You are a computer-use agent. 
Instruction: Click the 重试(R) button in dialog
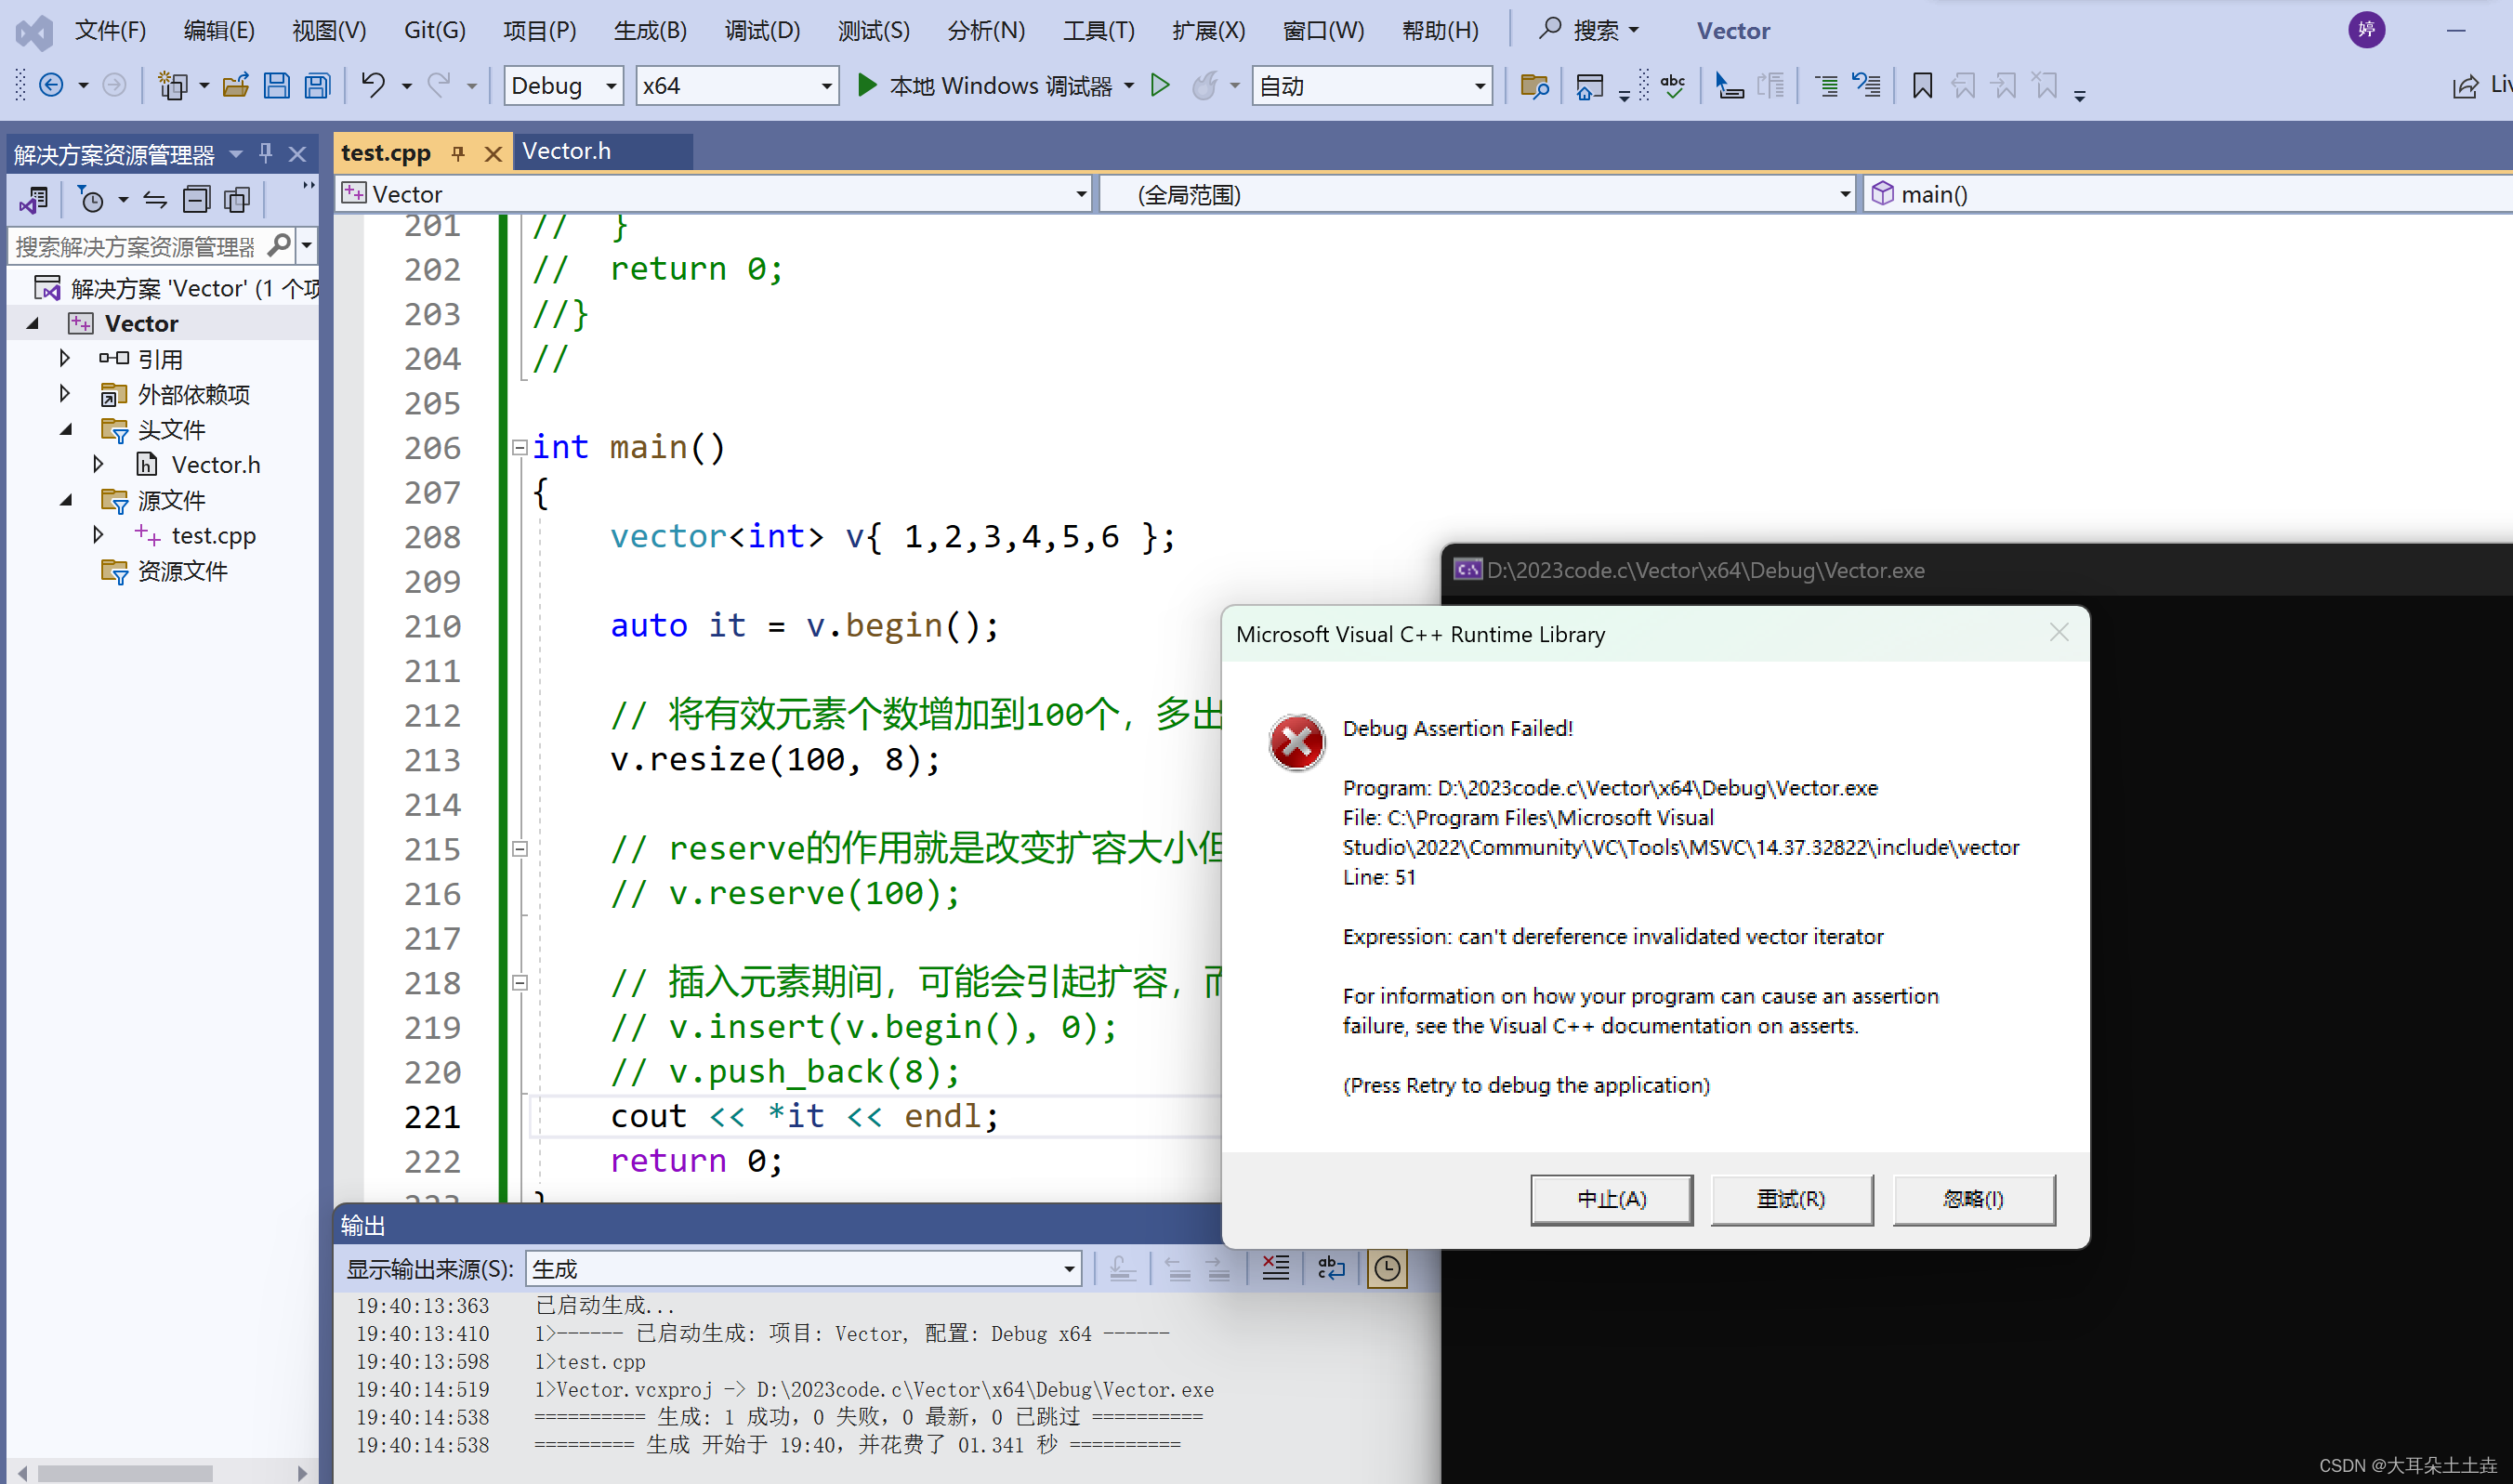pyautogui.click(x=1791, y=1199)
